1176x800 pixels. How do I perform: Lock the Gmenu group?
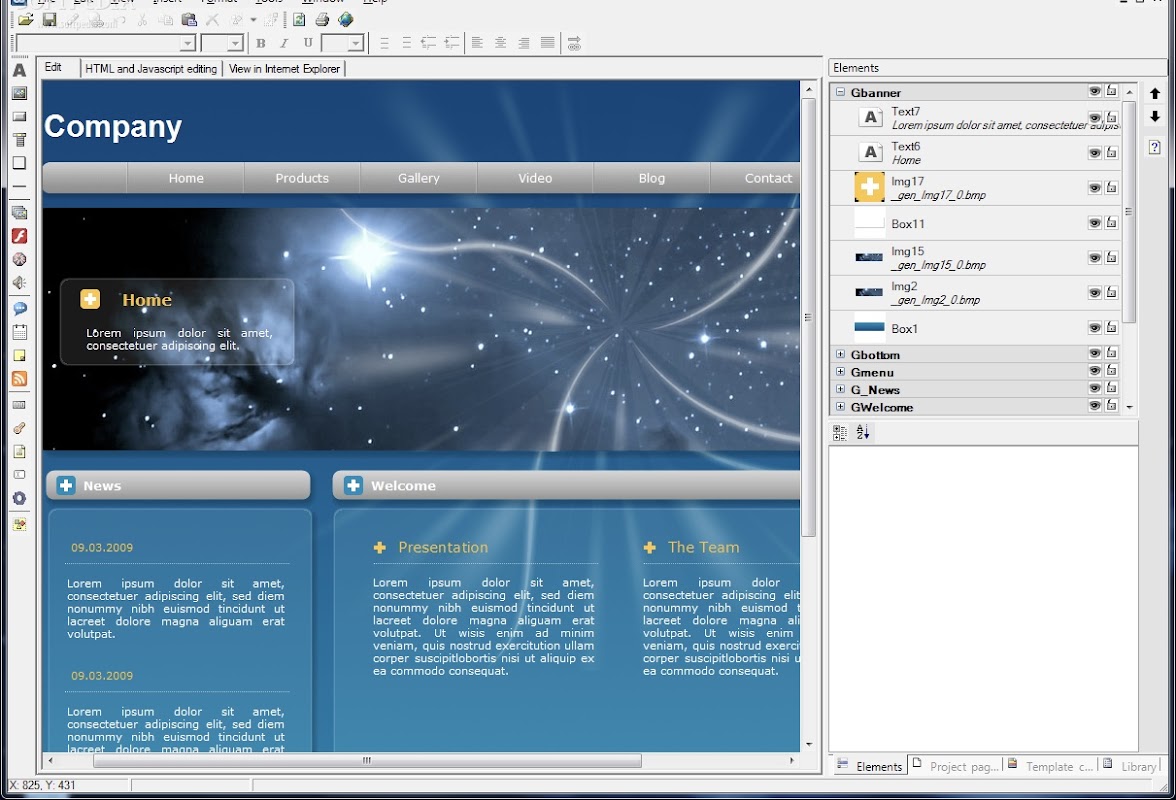pos(1112,370)
